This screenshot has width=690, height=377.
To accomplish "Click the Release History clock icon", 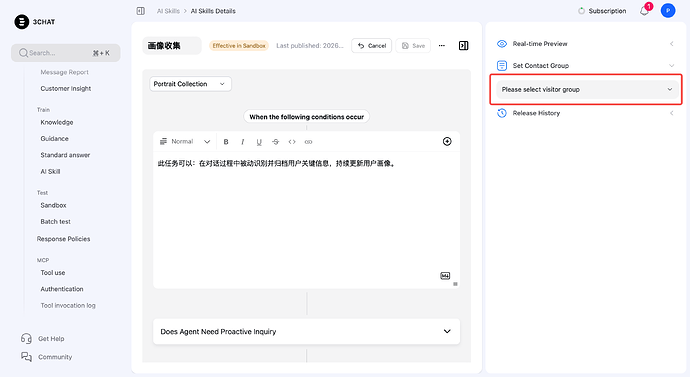I will click(502, 113).
